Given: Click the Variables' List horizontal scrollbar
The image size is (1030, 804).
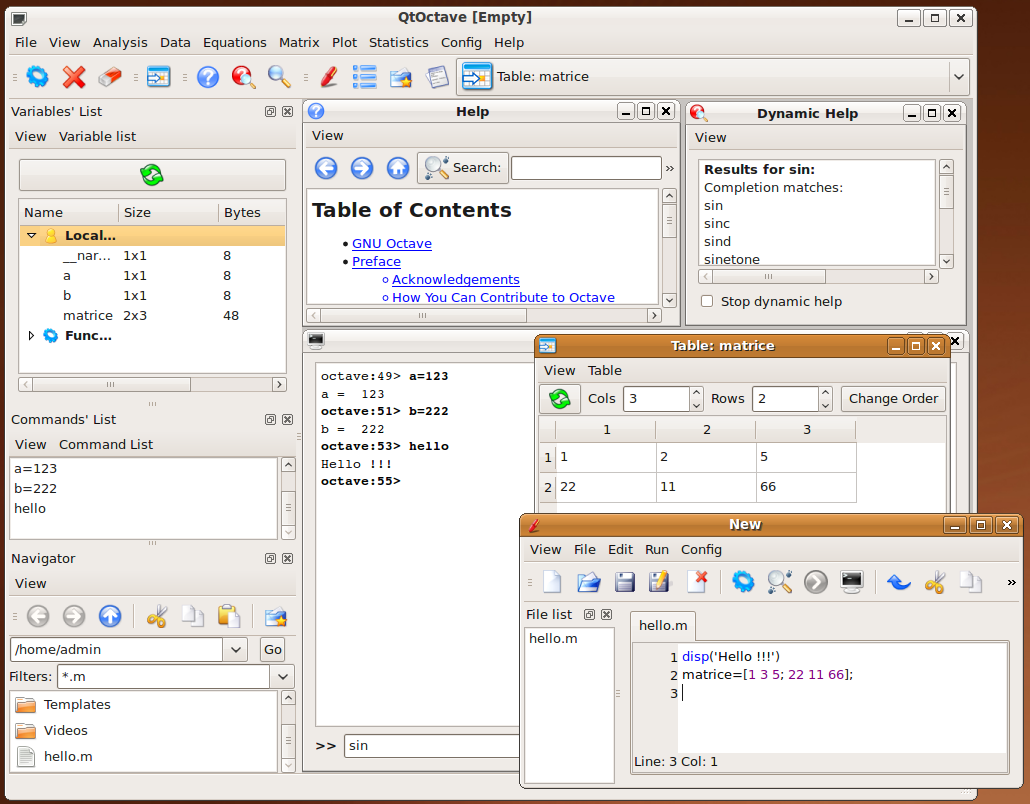Looking at the screenshot, I should (x=152, y=384).
